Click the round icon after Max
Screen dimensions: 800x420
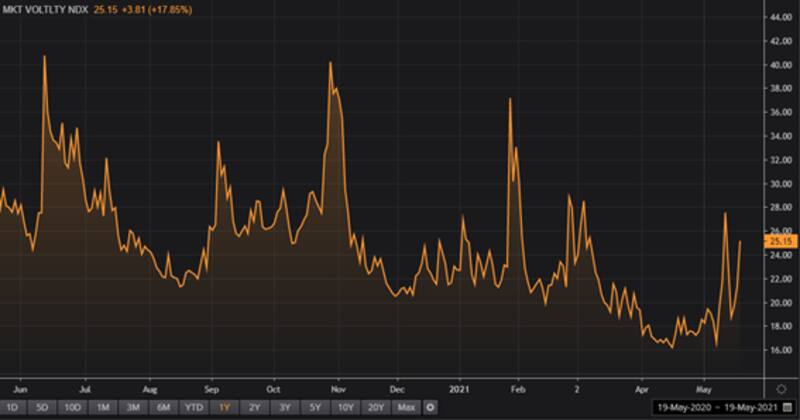pyautogui.click(x=430, y=407)
